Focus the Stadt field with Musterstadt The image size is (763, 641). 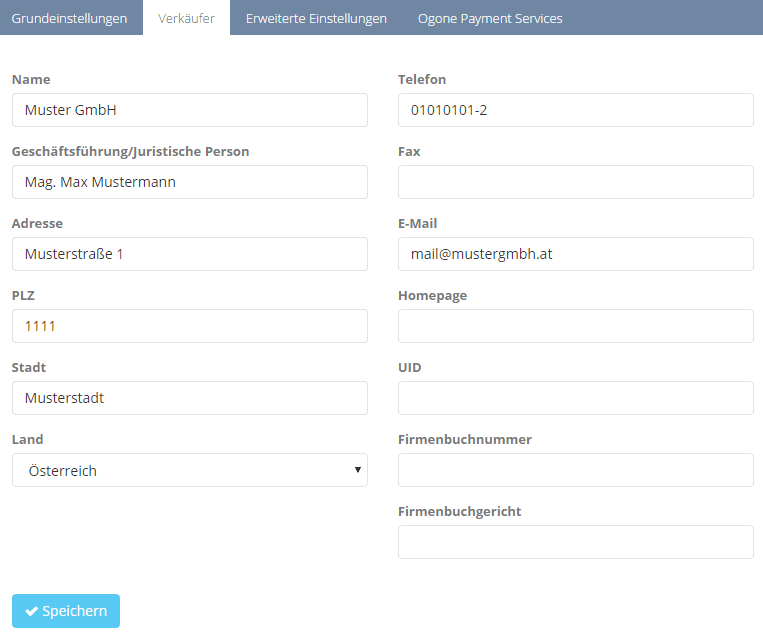[190, 398]
